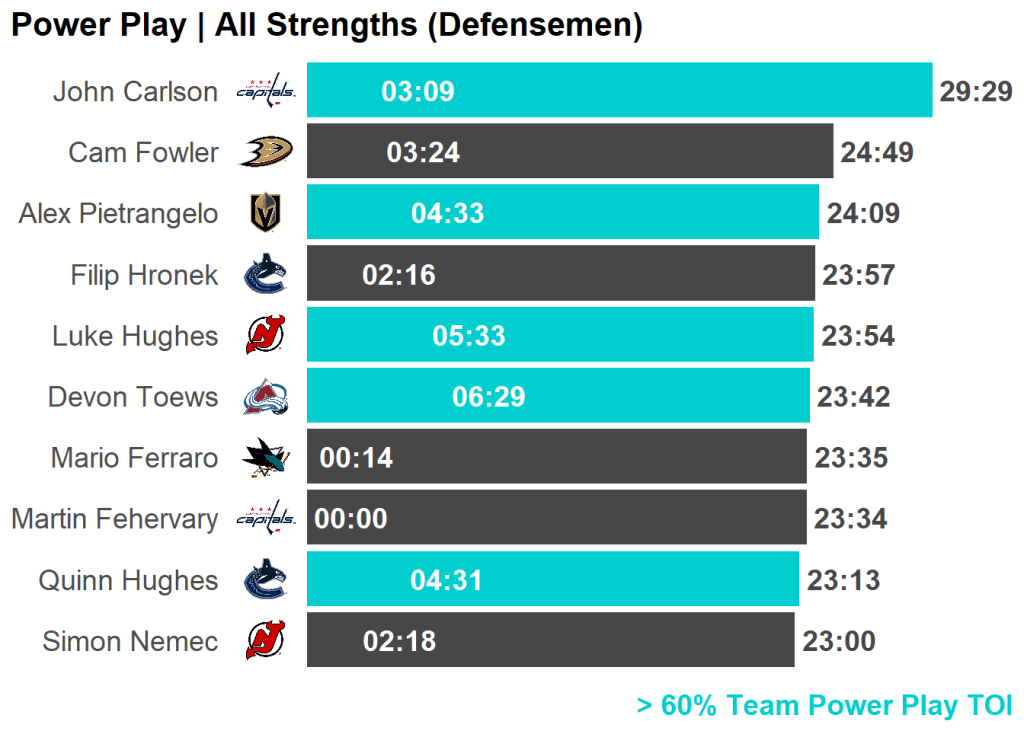Screen dimensions: 1024x731
Task: Click the Colorado Avalanche logo
Action: coord(265,397)
